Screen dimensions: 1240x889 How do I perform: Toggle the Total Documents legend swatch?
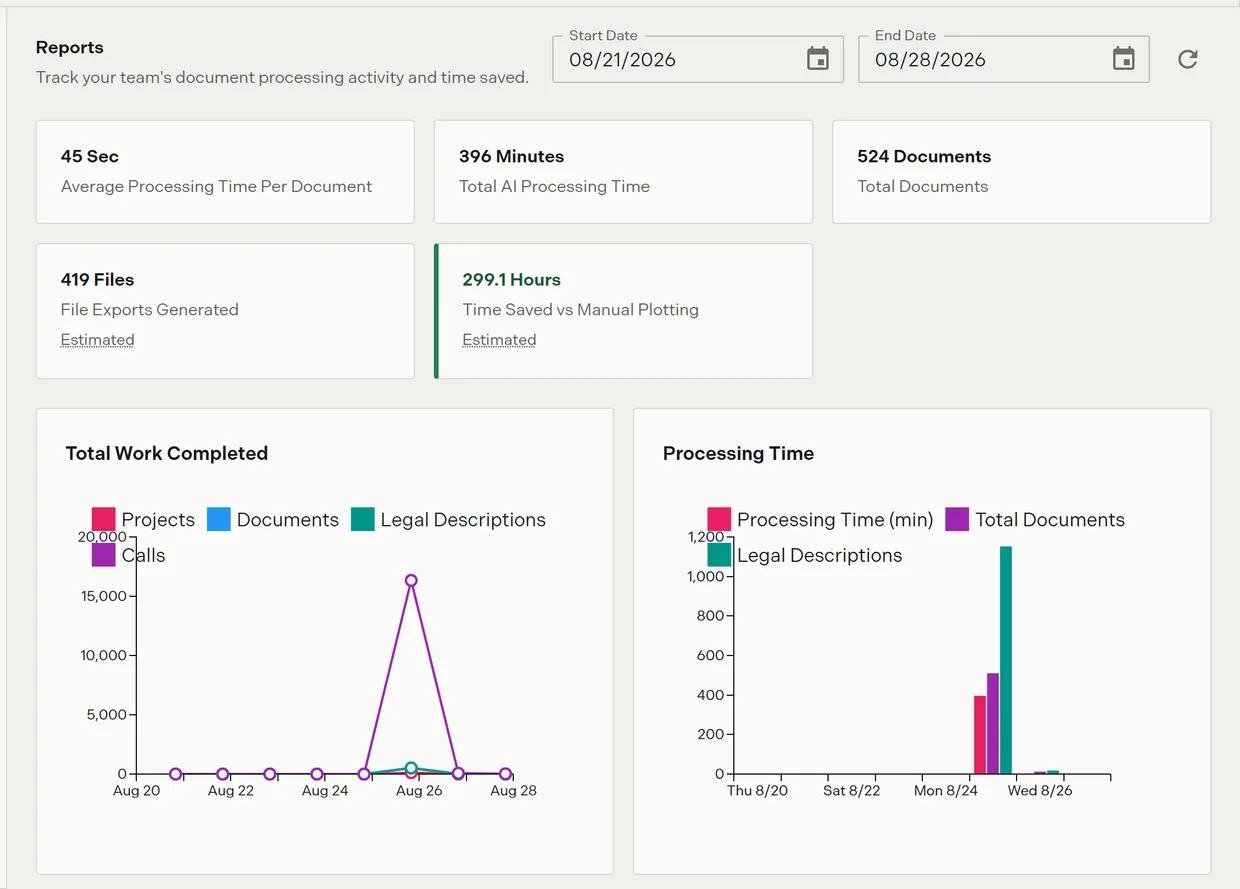point(957,519)
